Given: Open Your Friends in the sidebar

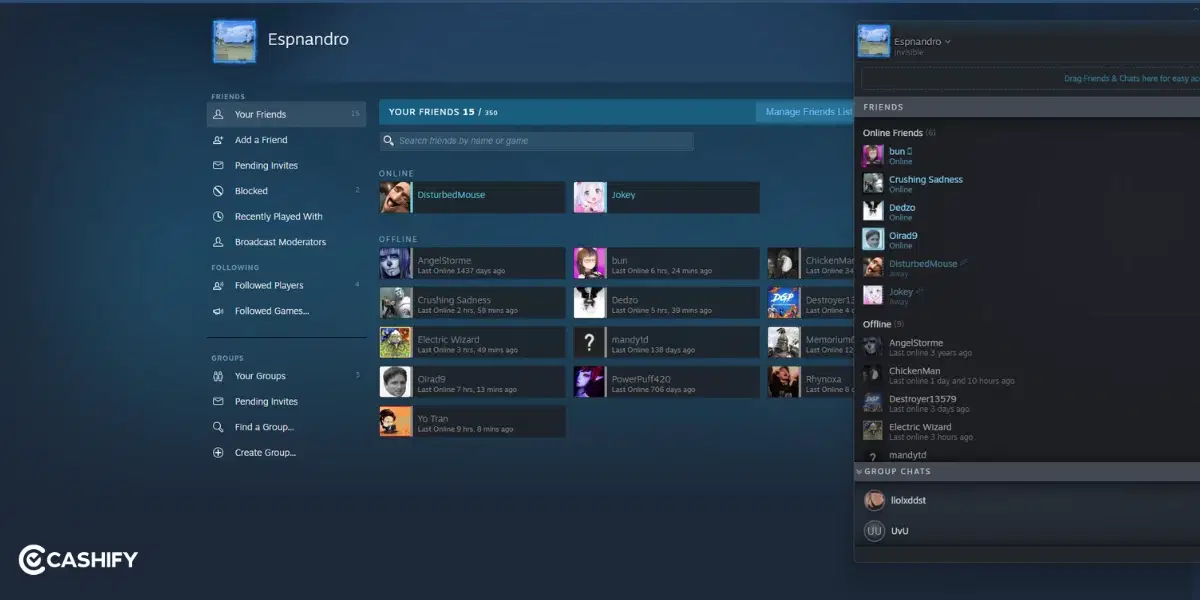Looking at the screenshot, I should [x=286, y=114].
